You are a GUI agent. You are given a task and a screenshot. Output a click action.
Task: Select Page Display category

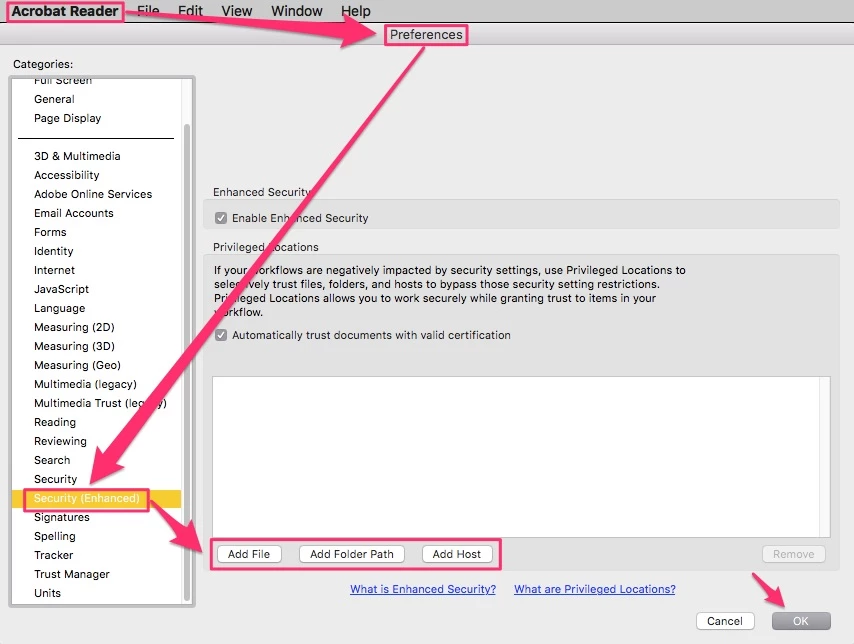68,118
